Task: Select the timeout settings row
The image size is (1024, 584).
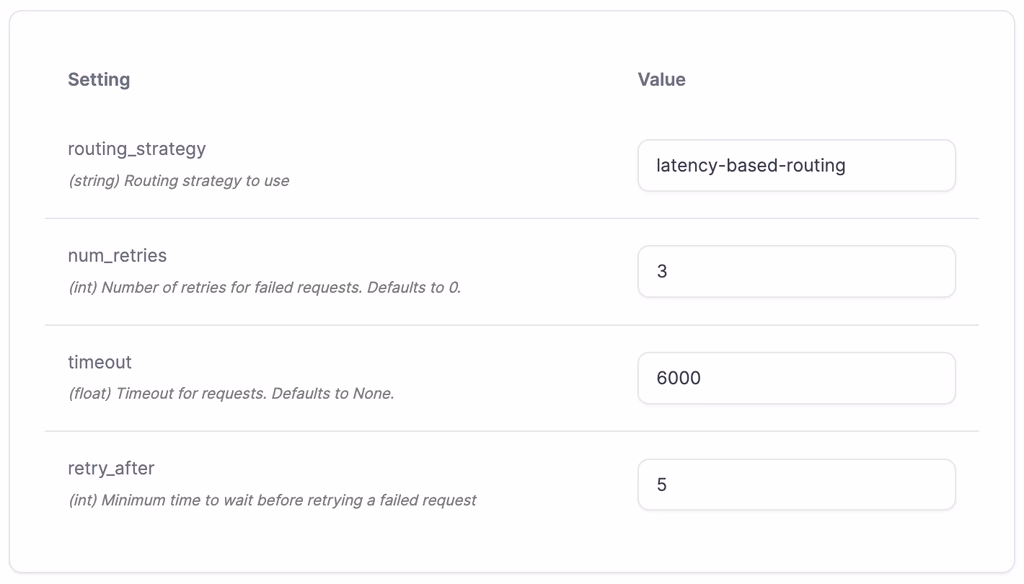Action: 400,378
